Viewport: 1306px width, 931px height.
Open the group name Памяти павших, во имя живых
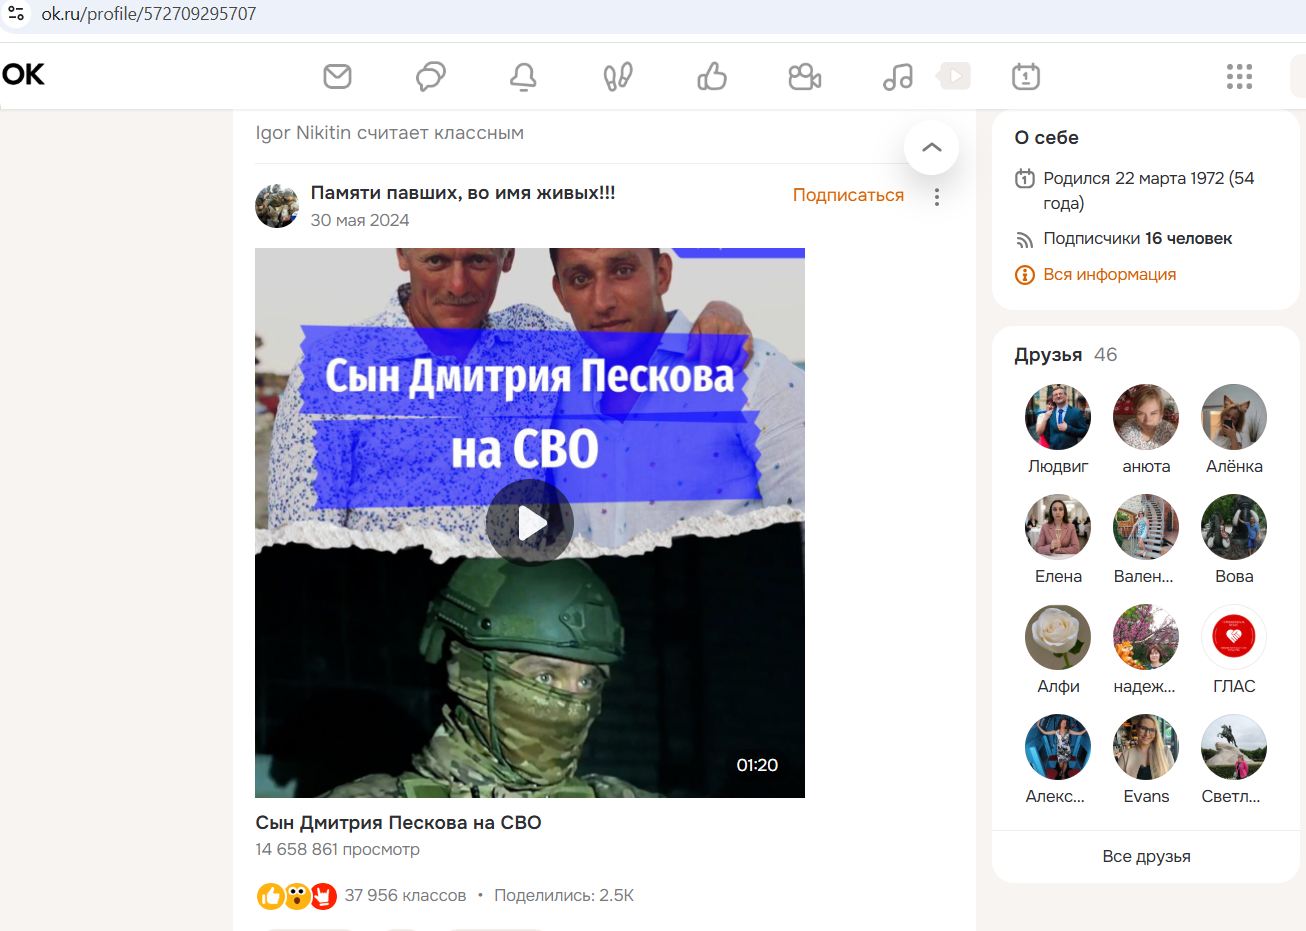coord(463,193)
